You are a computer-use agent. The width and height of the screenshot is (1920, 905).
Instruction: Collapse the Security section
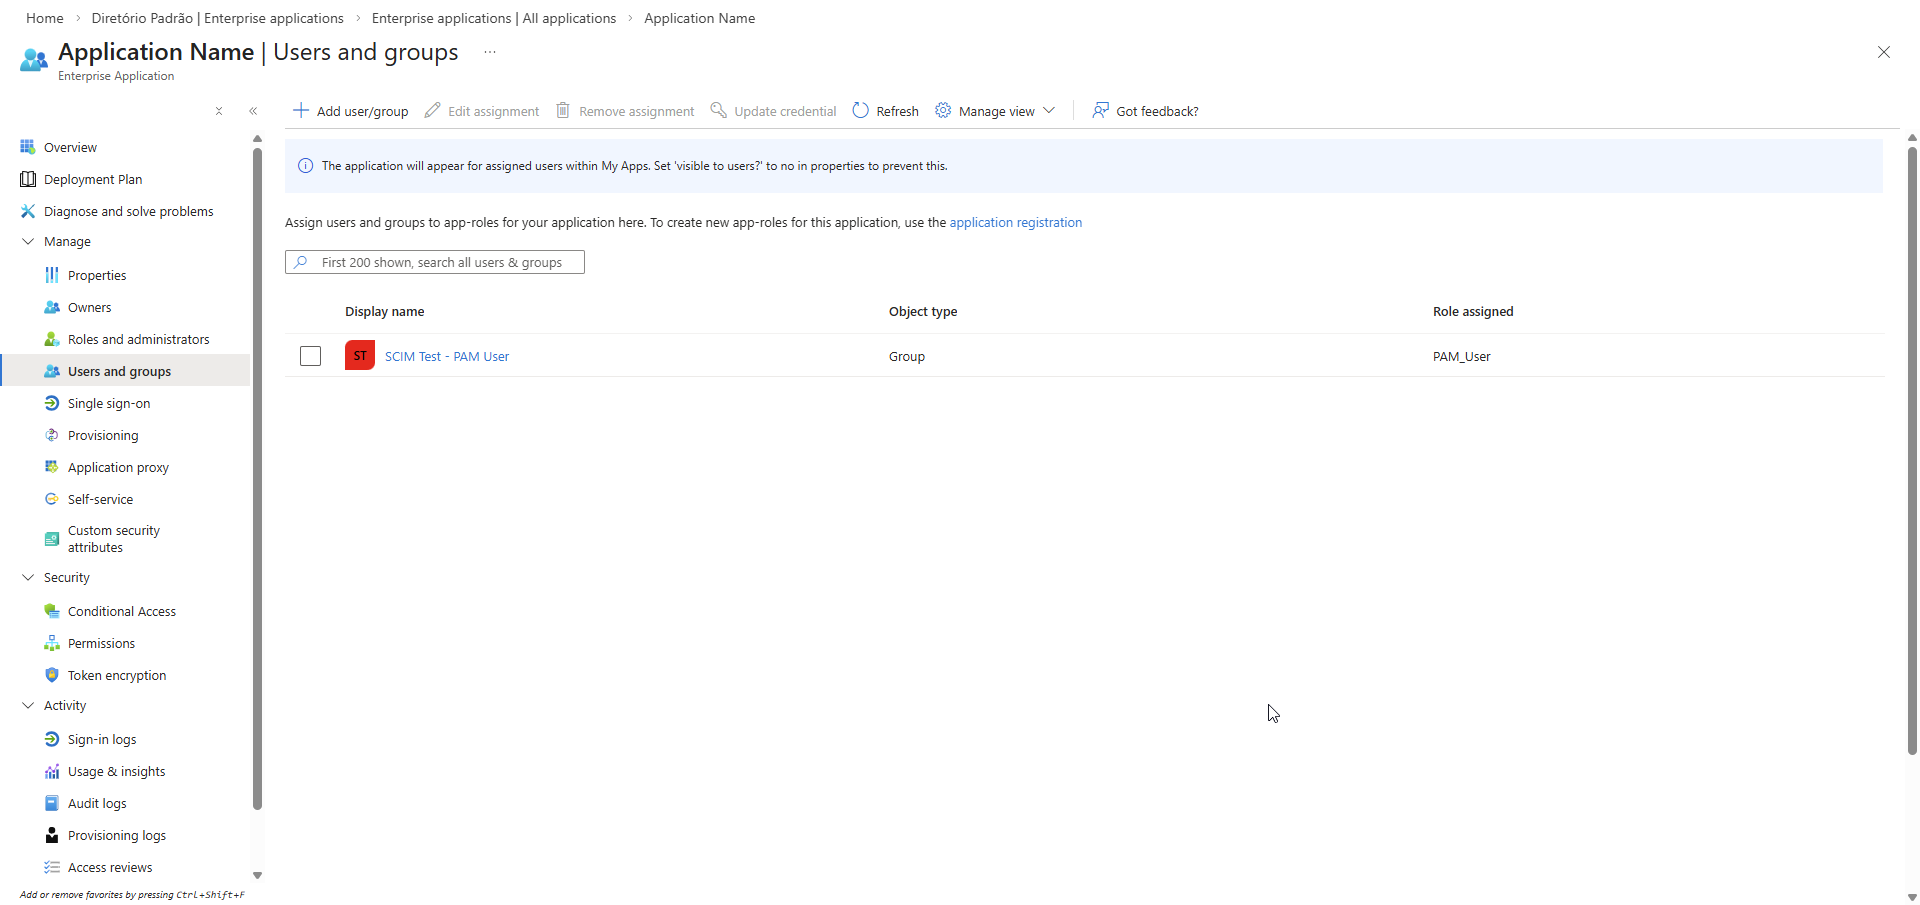click(28, 577)
